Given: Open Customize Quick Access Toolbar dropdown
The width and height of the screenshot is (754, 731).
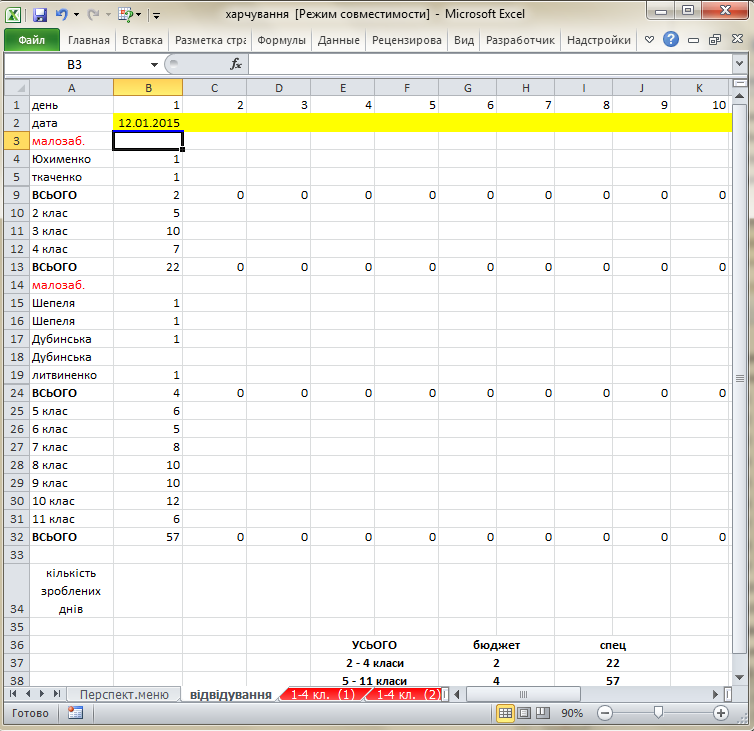Looking at the screenshot, I should [156, 15].
